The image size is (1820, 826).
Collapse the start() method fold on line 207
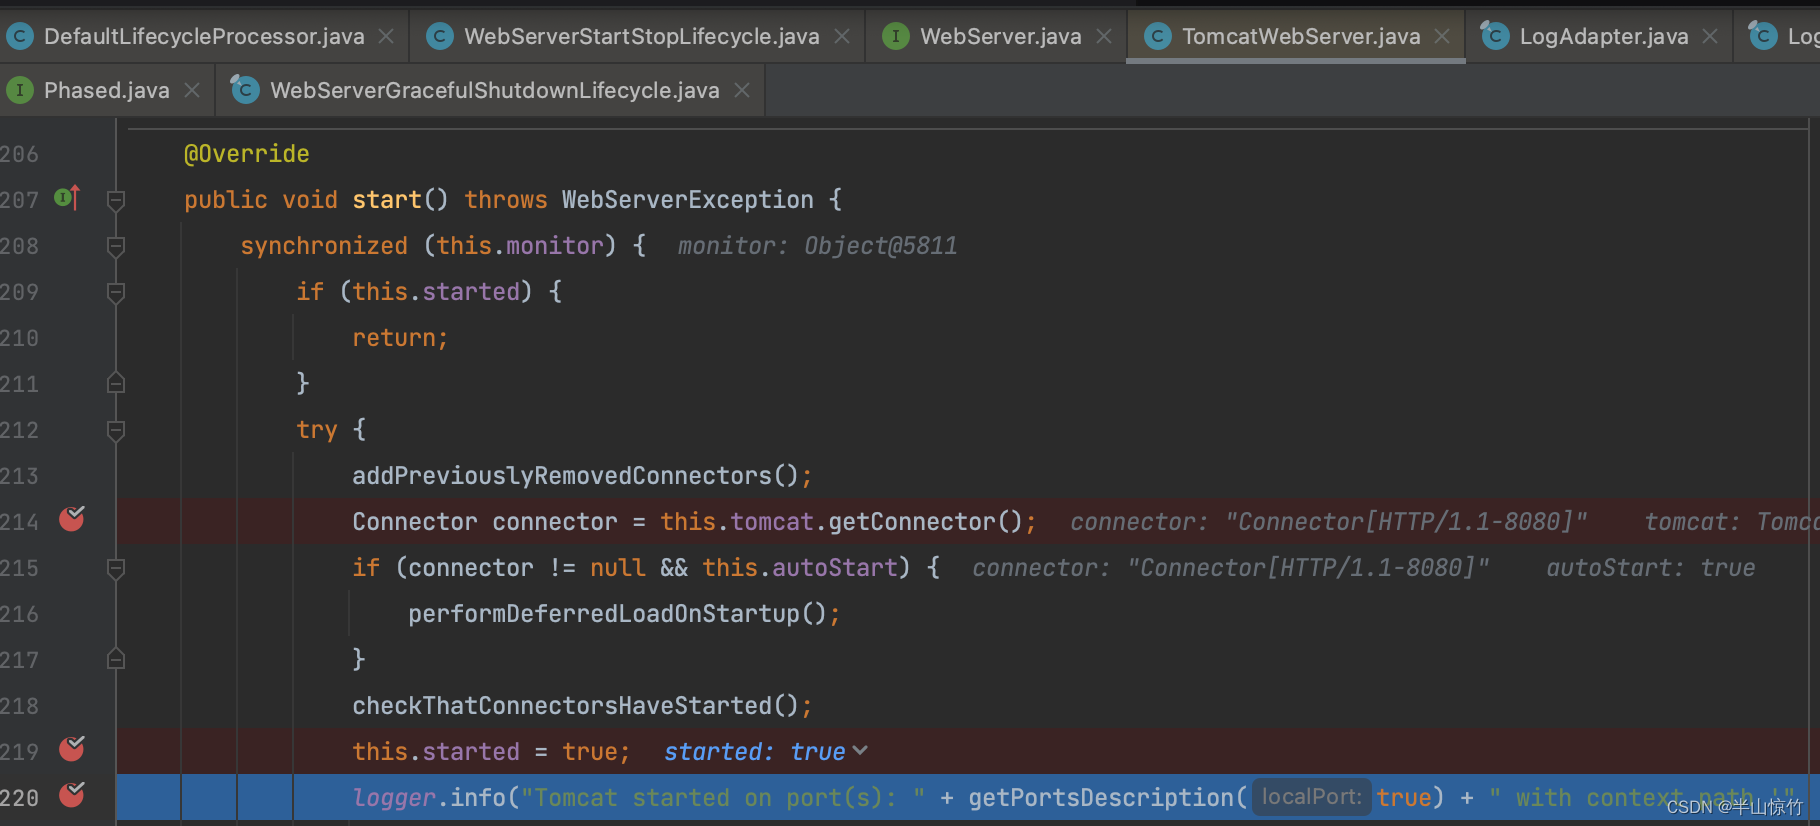click(116, 201)
